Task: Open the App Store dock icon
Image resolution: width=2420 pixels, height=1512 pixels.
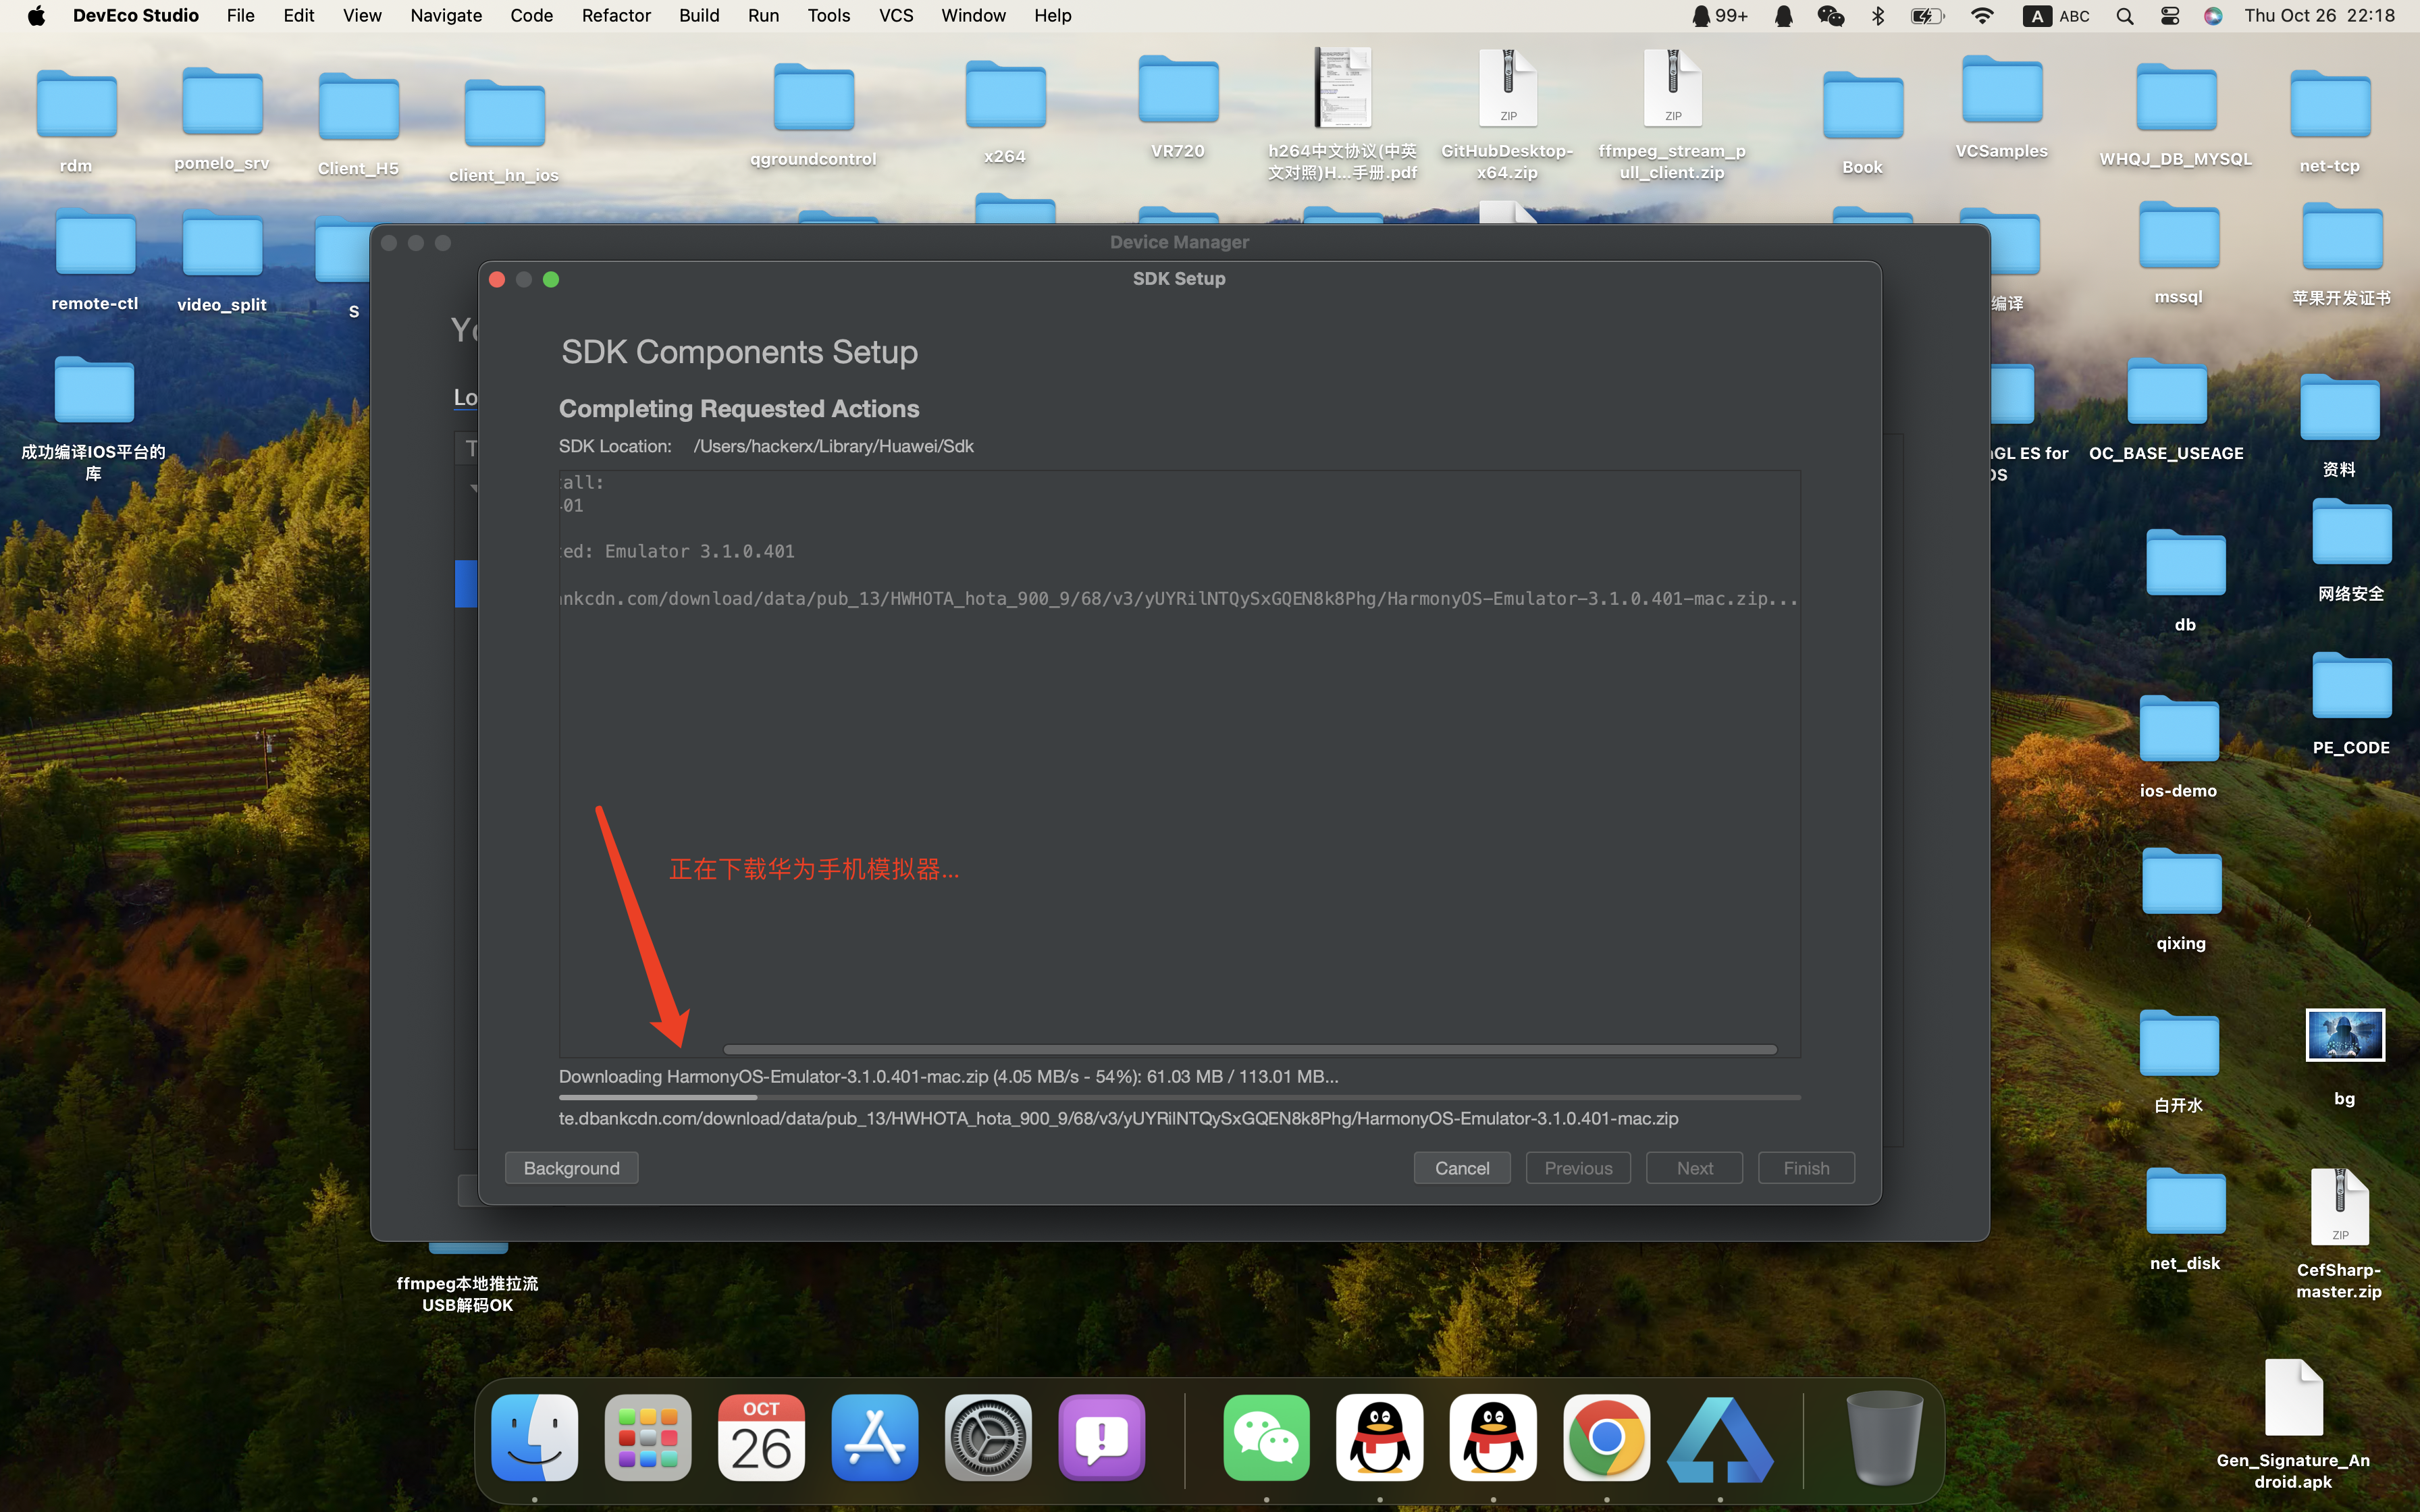Action: pos(875,1438)
